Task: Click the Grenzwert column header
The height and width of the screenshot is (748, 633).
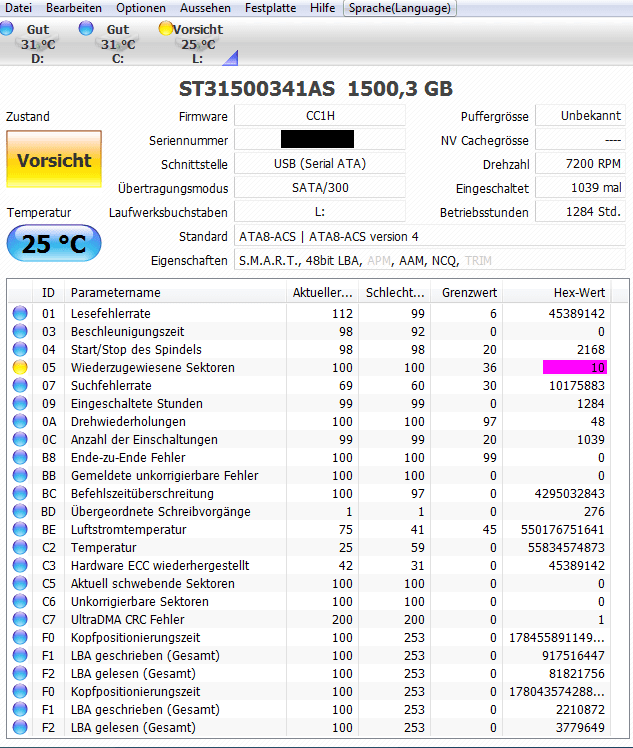Action: pos(467,292)
